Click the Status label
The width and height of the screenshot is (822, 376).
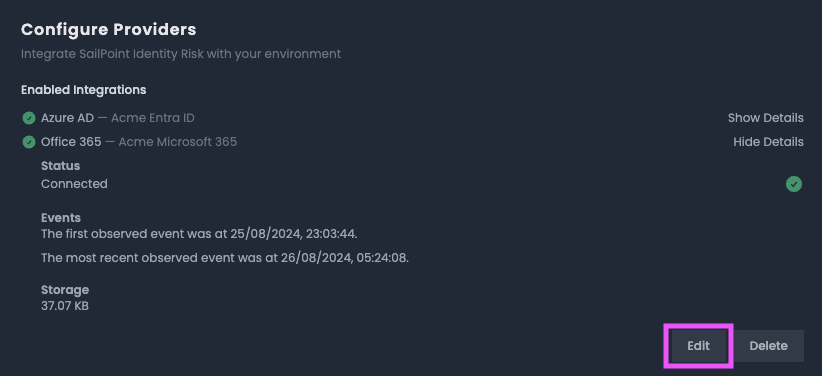pos(60,166)
